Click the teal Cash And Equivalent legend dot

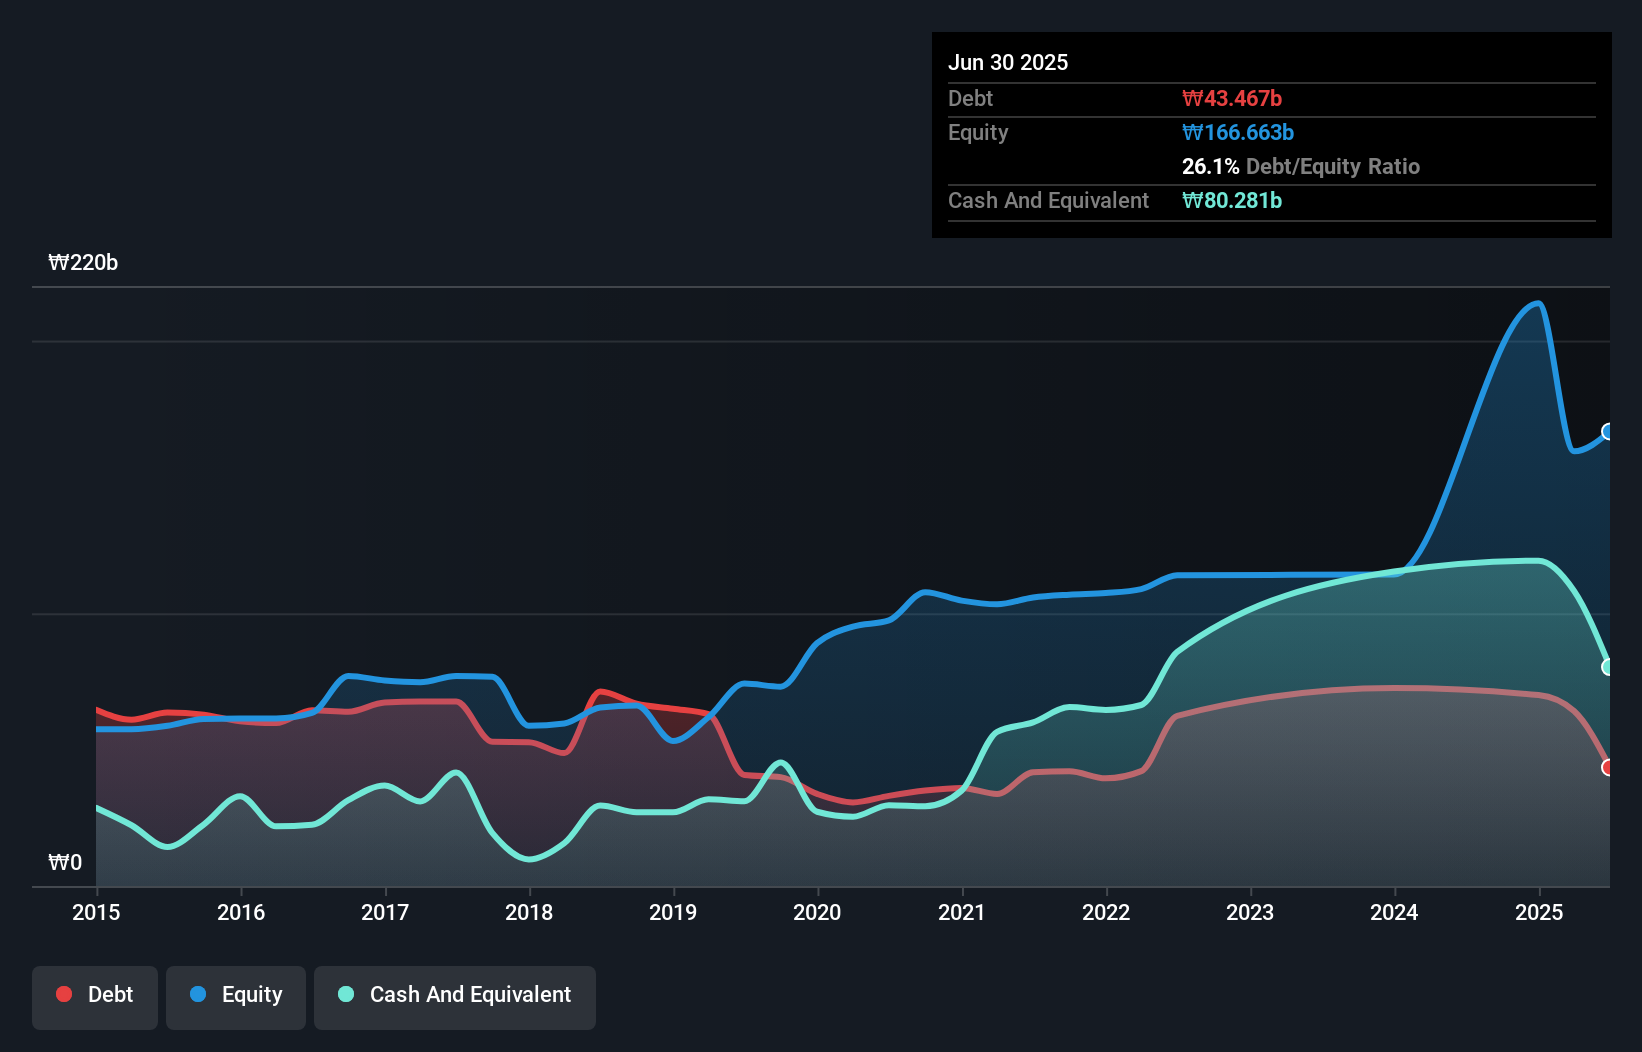346,994
